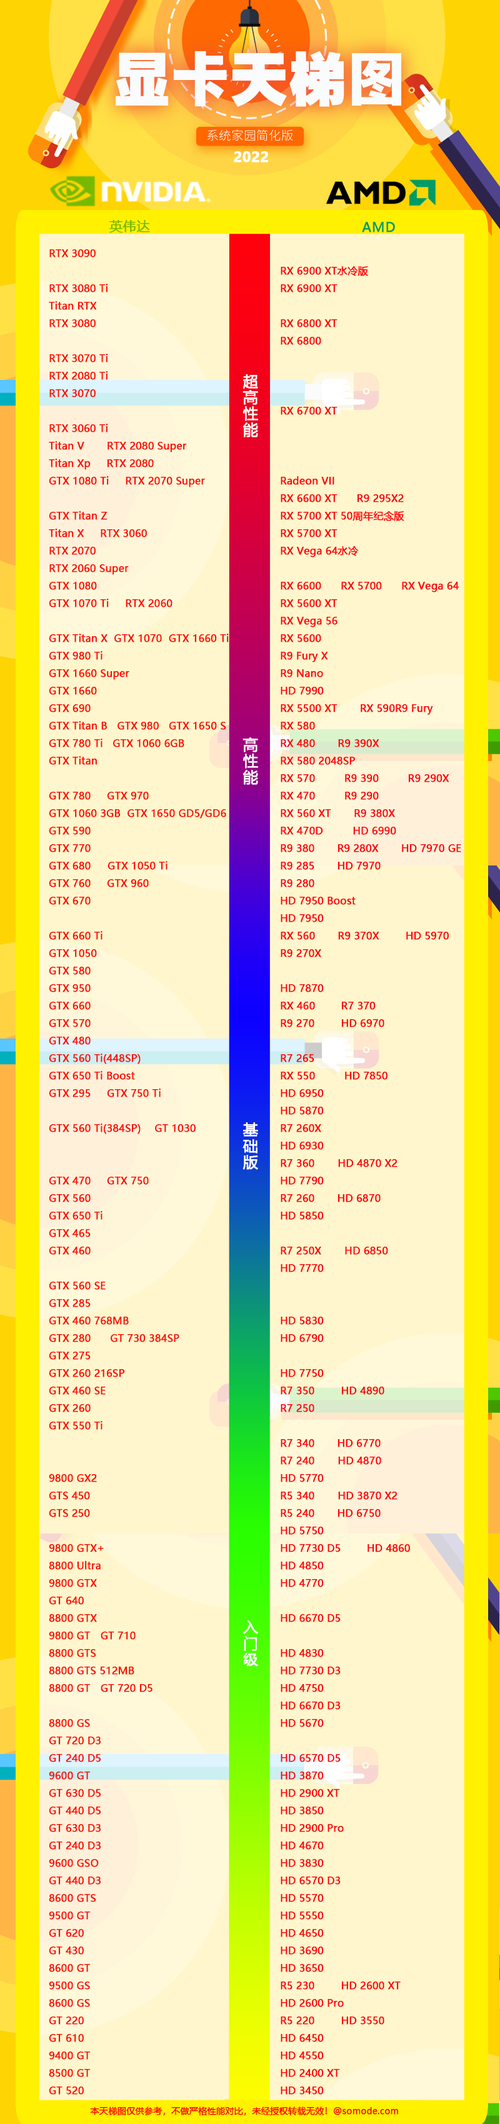Click the RTX 2060 Super entry
This screenshot has height=2124, width=500.
click(89, 568)
